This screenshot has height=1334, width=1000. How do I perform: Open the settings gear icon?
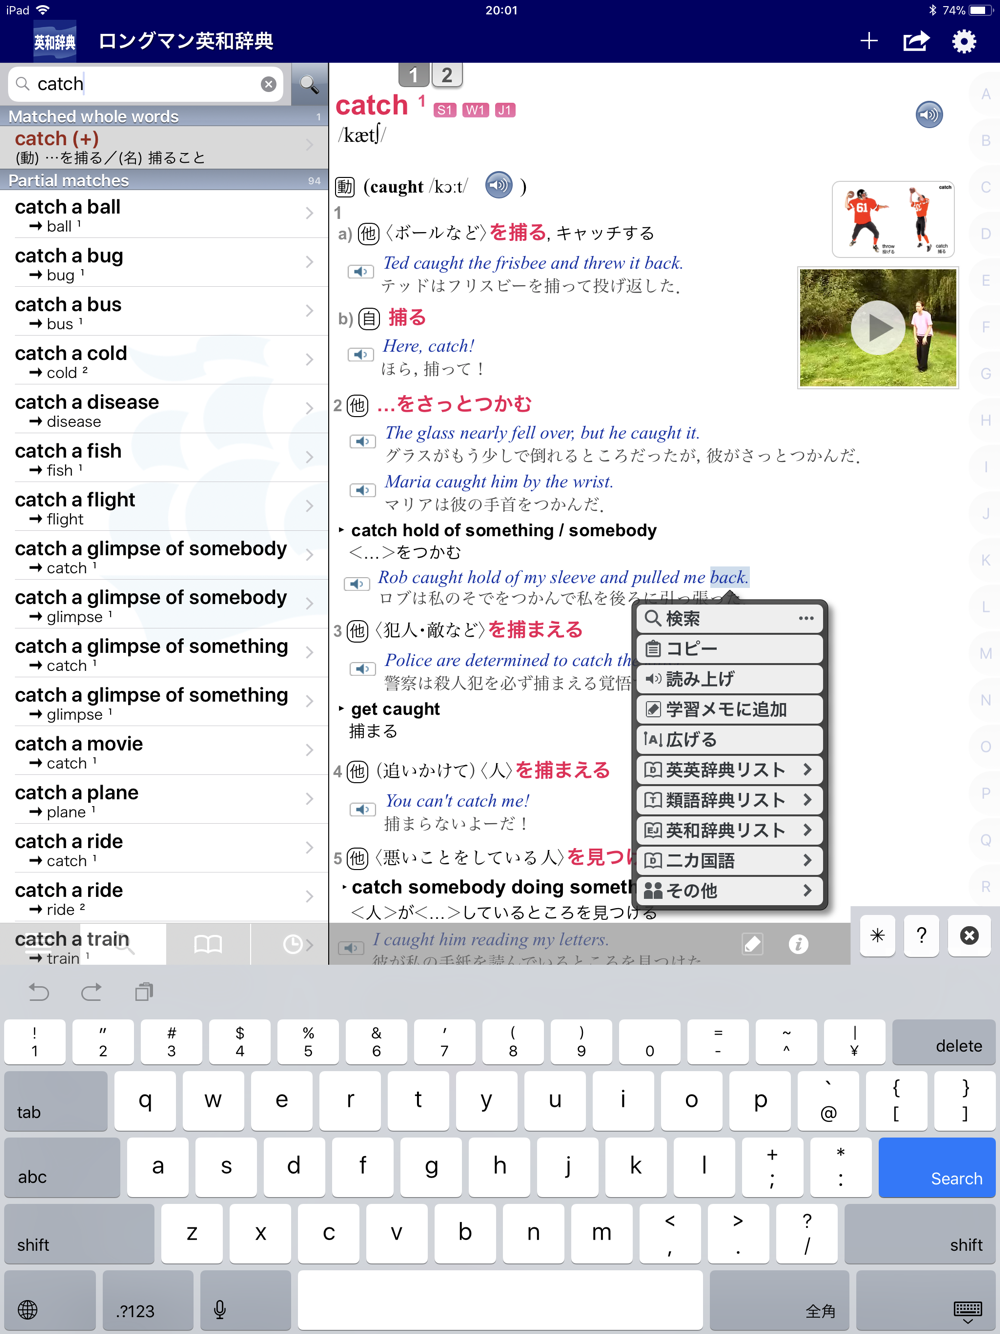[x=964, y=41]
